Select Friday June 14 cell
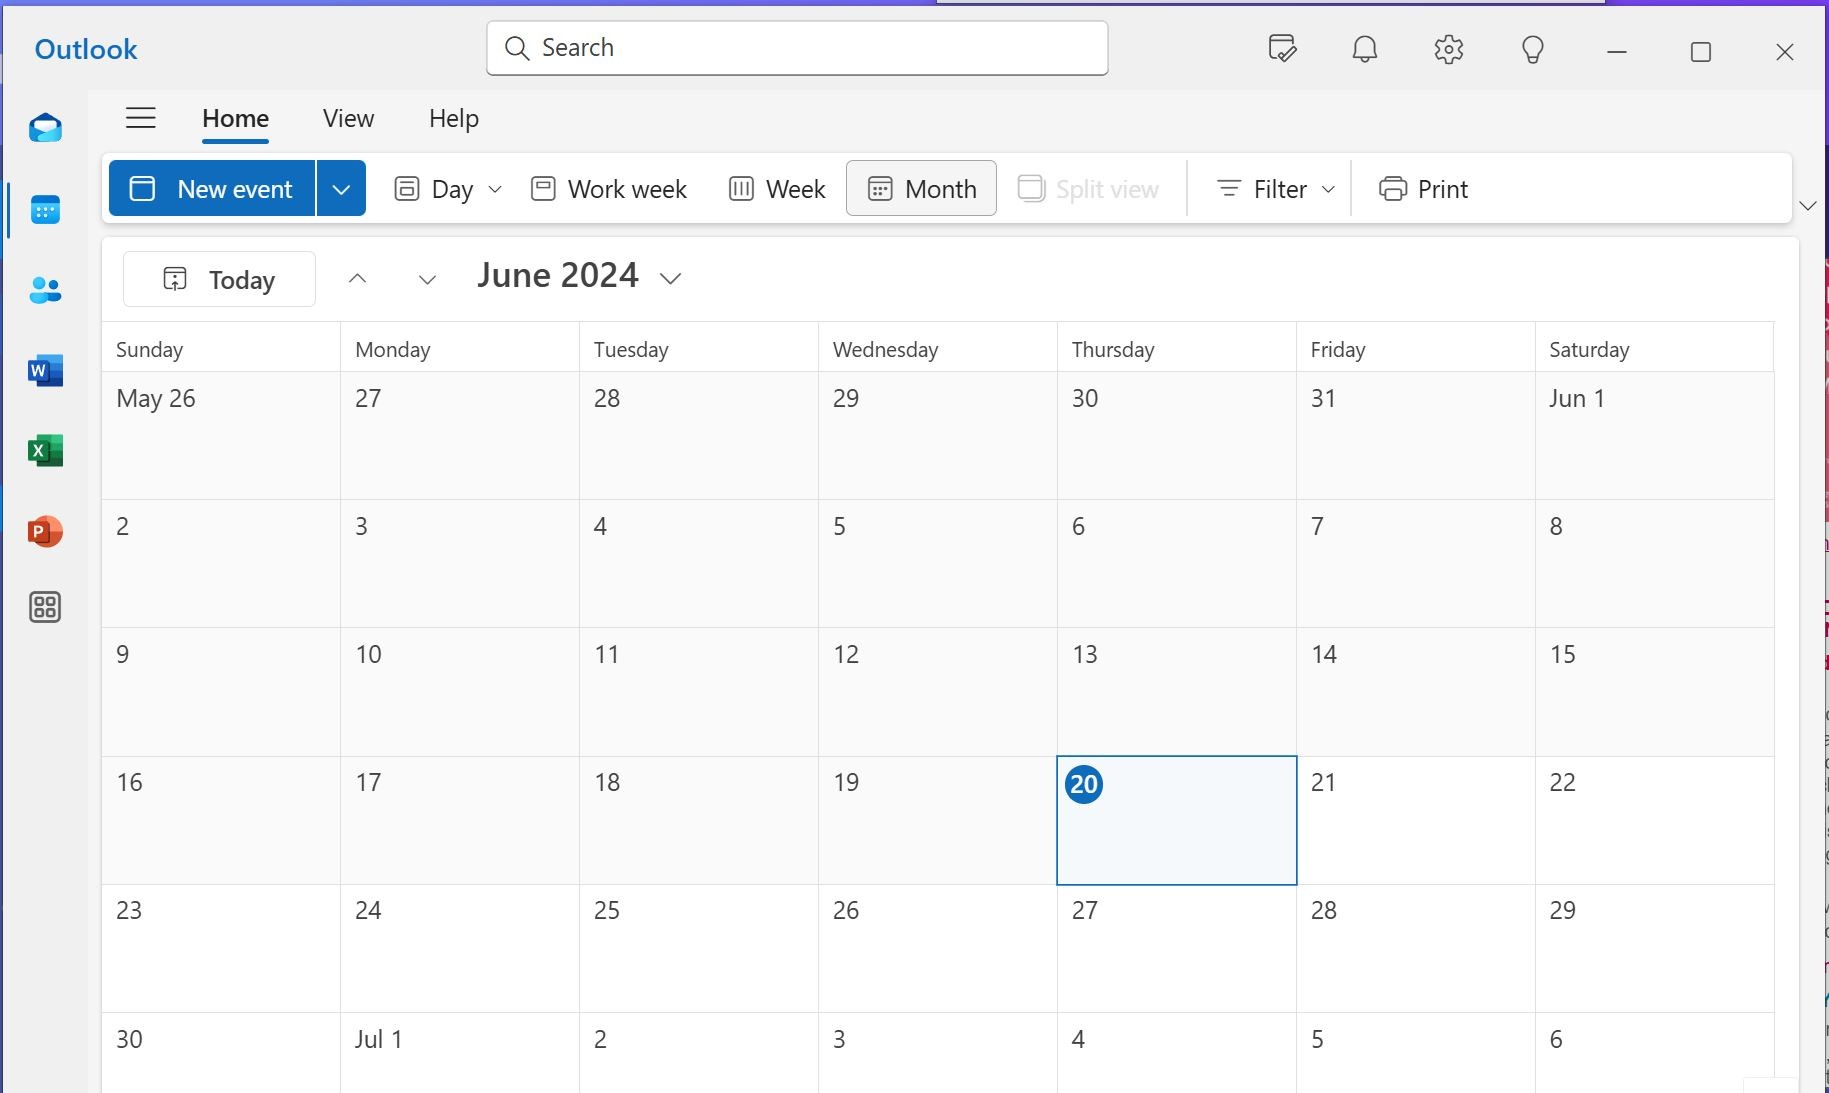 1416,692
